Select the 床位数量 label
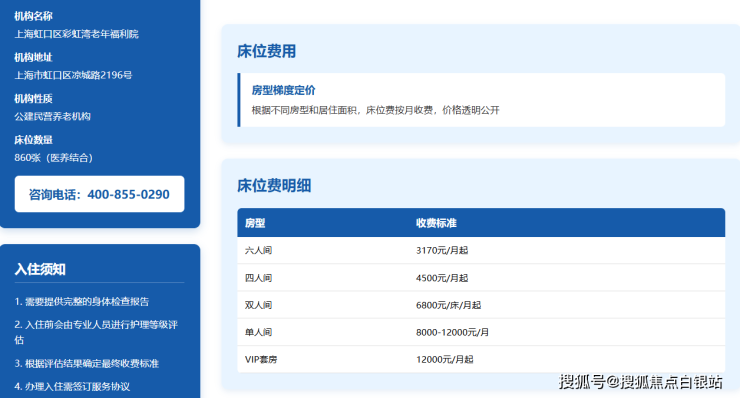The height and width of the screenshot is (398, 740). pos(33,140)
